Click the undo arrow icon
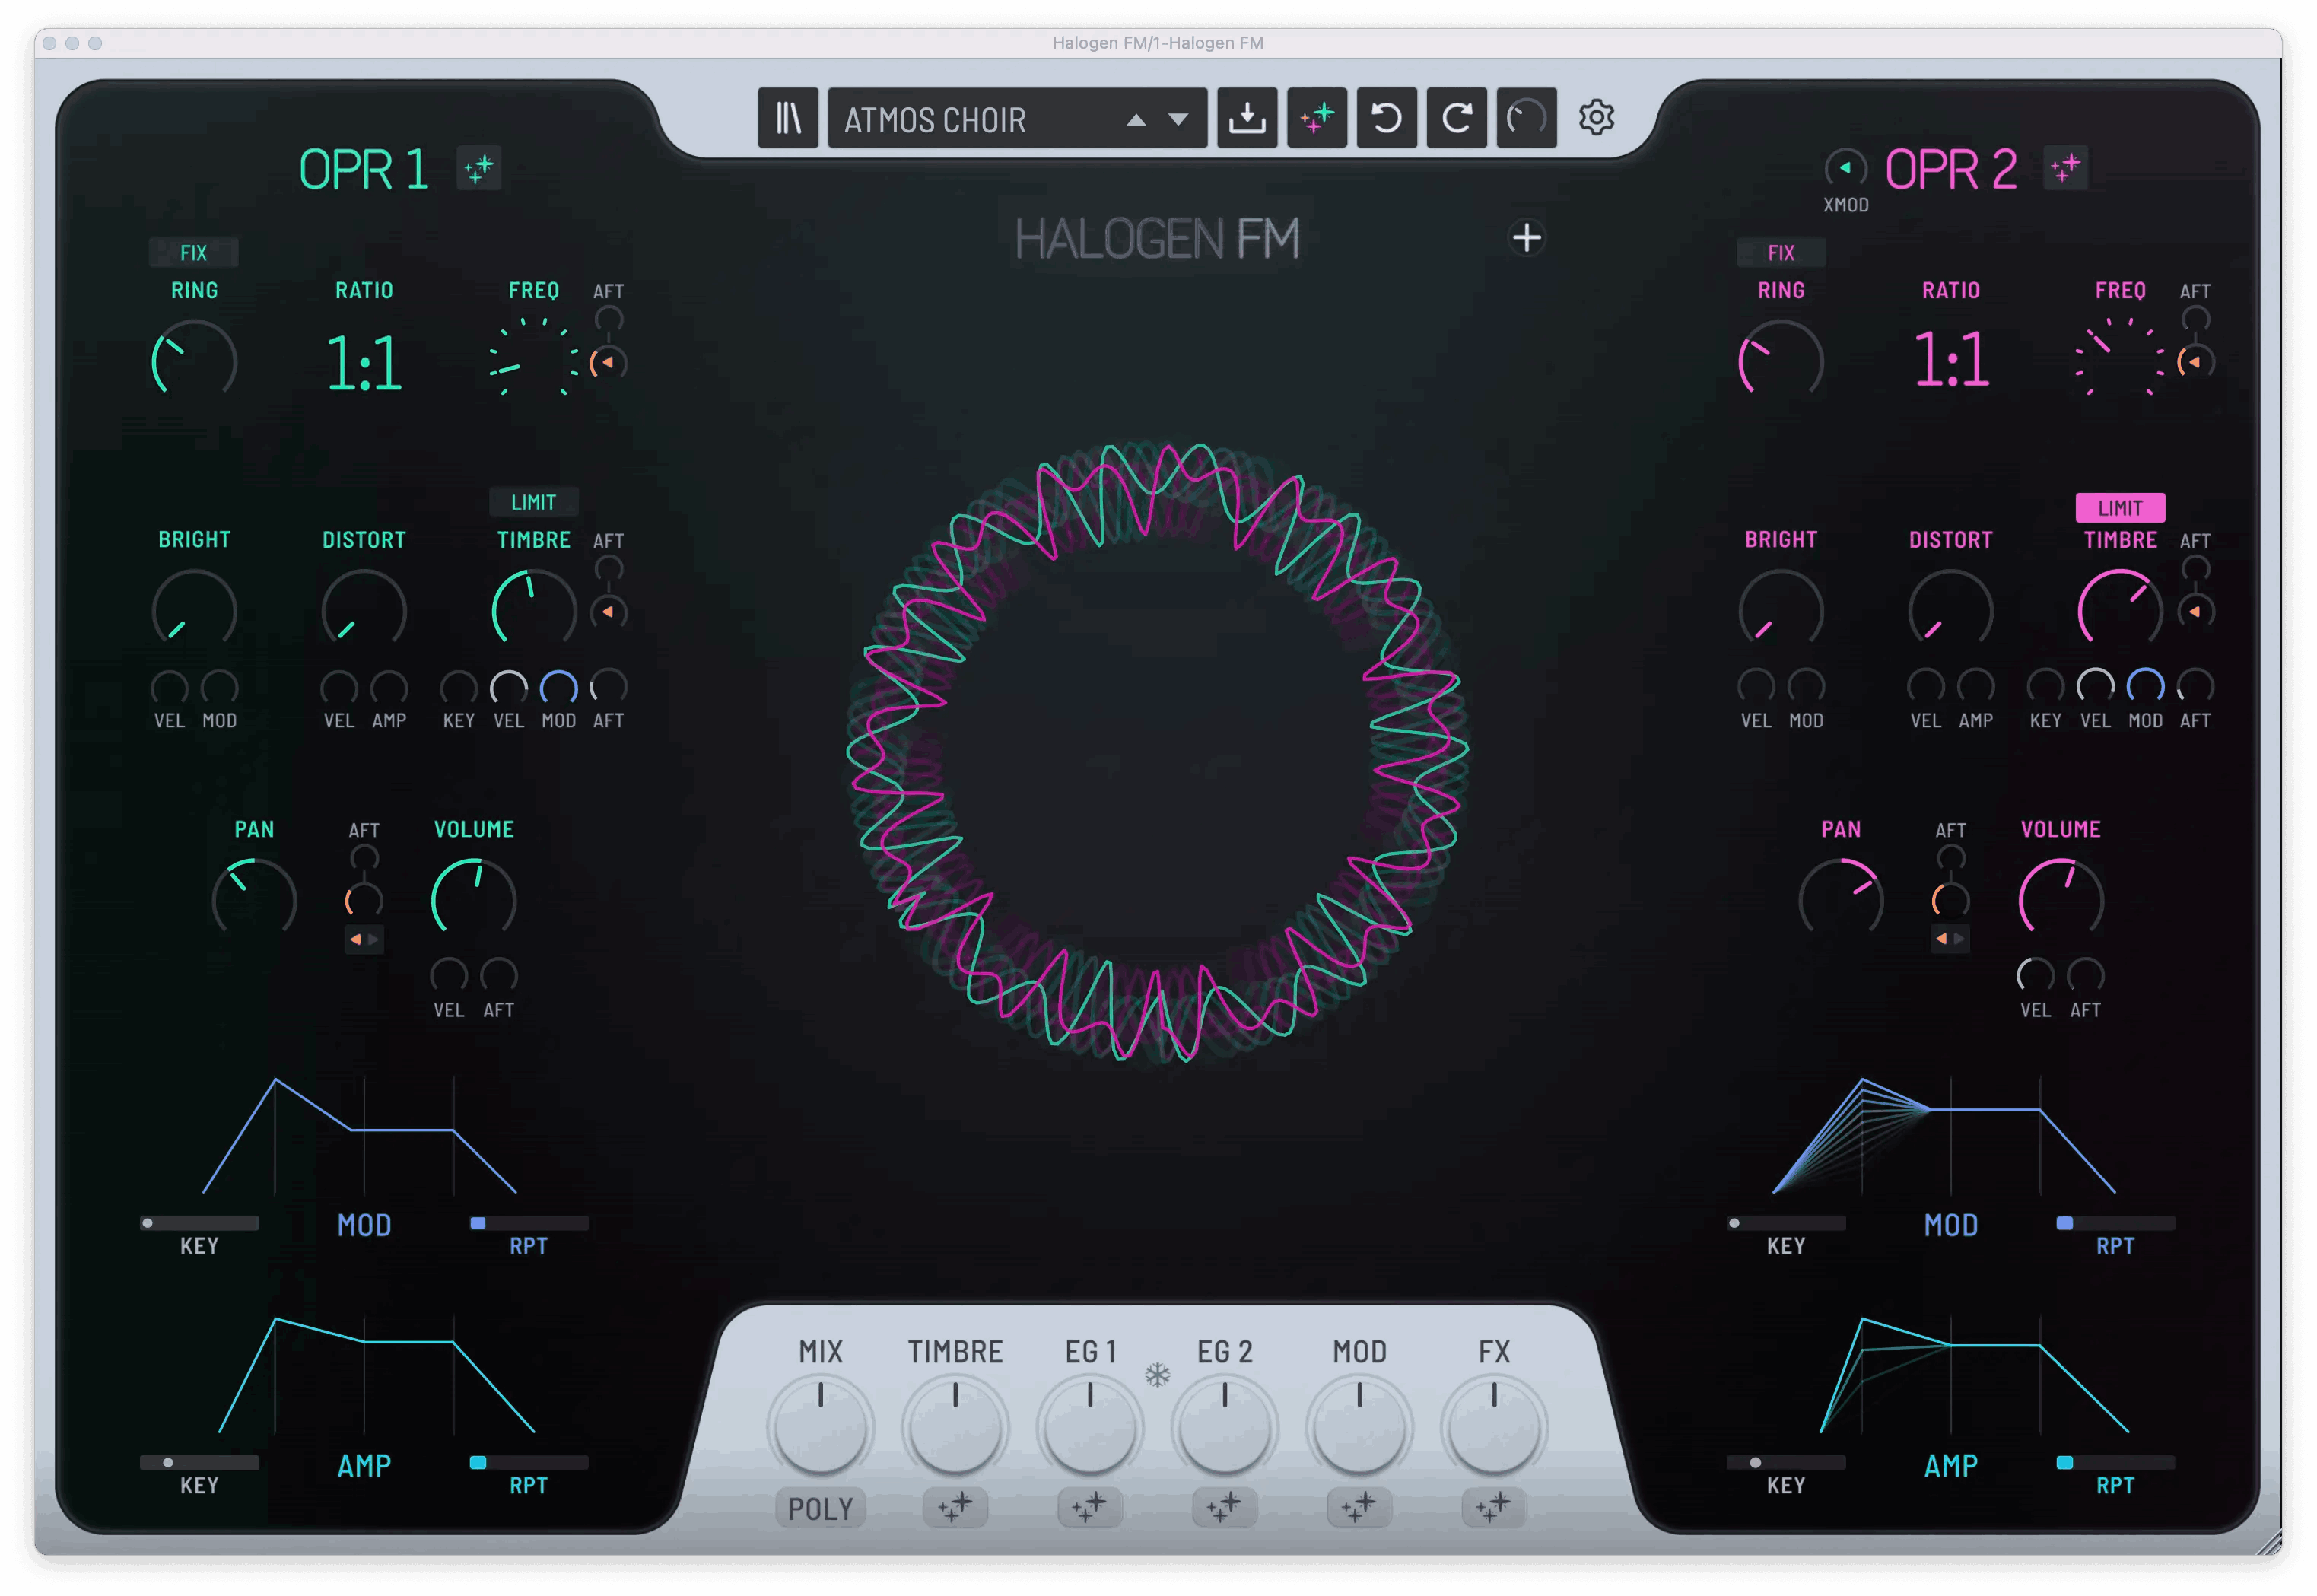 1386,118
